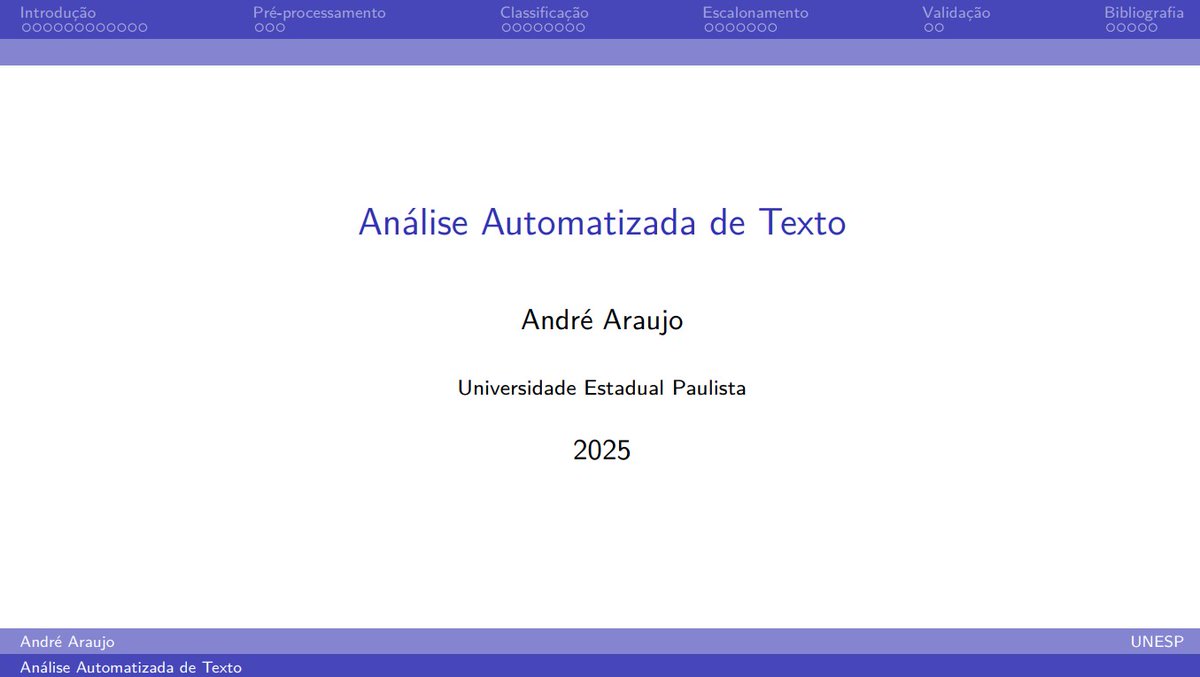Image resolution: width=1200 pixels, height=677 pixels.
Task: Select the final dot under Classificação
Action: (x=582, y=26)
